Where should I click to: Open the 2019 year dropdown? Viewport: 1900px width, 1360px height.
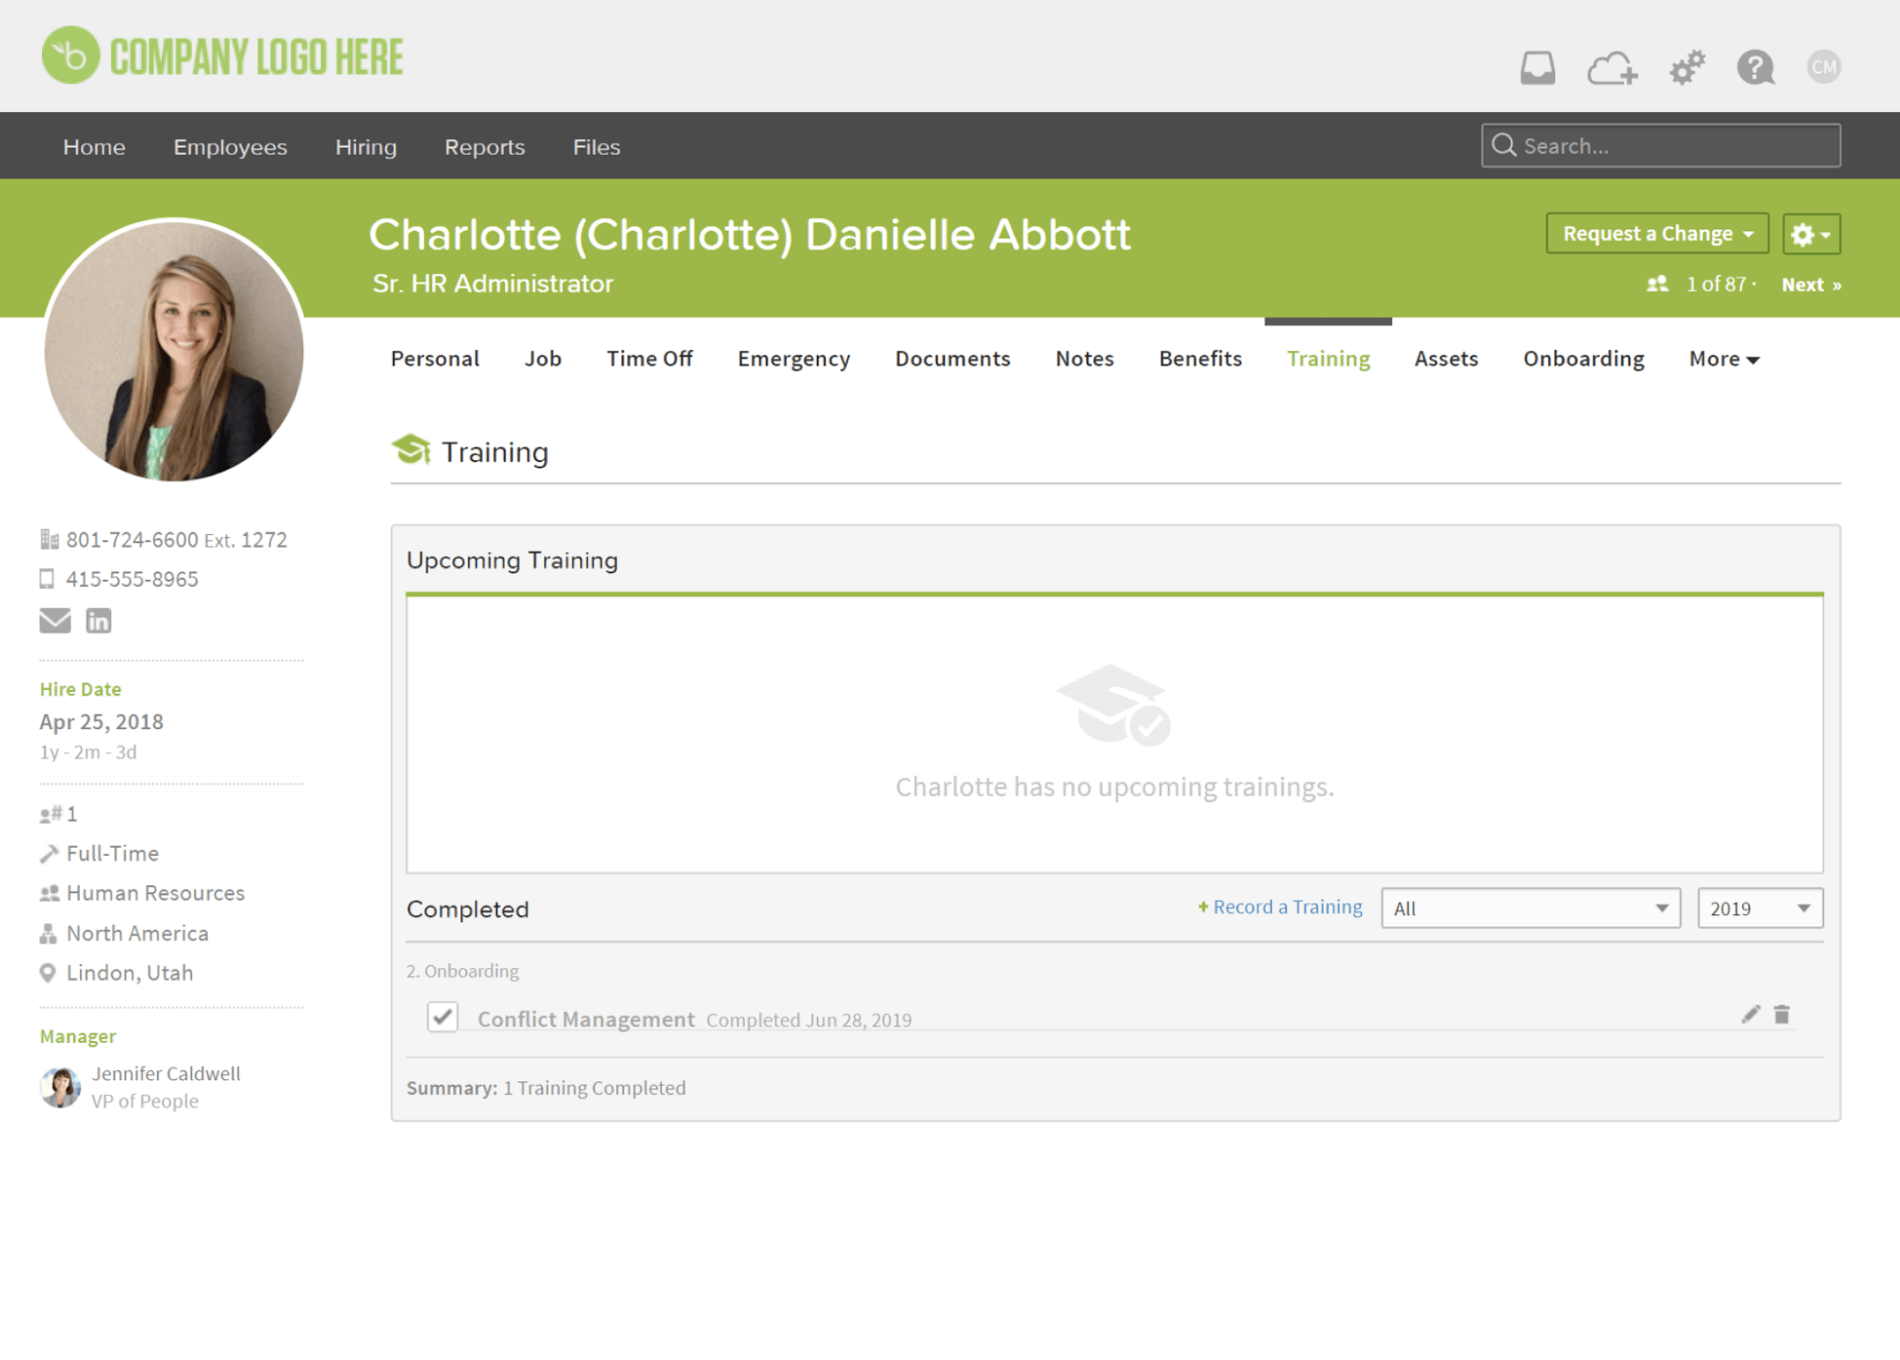click(1759, 908)
